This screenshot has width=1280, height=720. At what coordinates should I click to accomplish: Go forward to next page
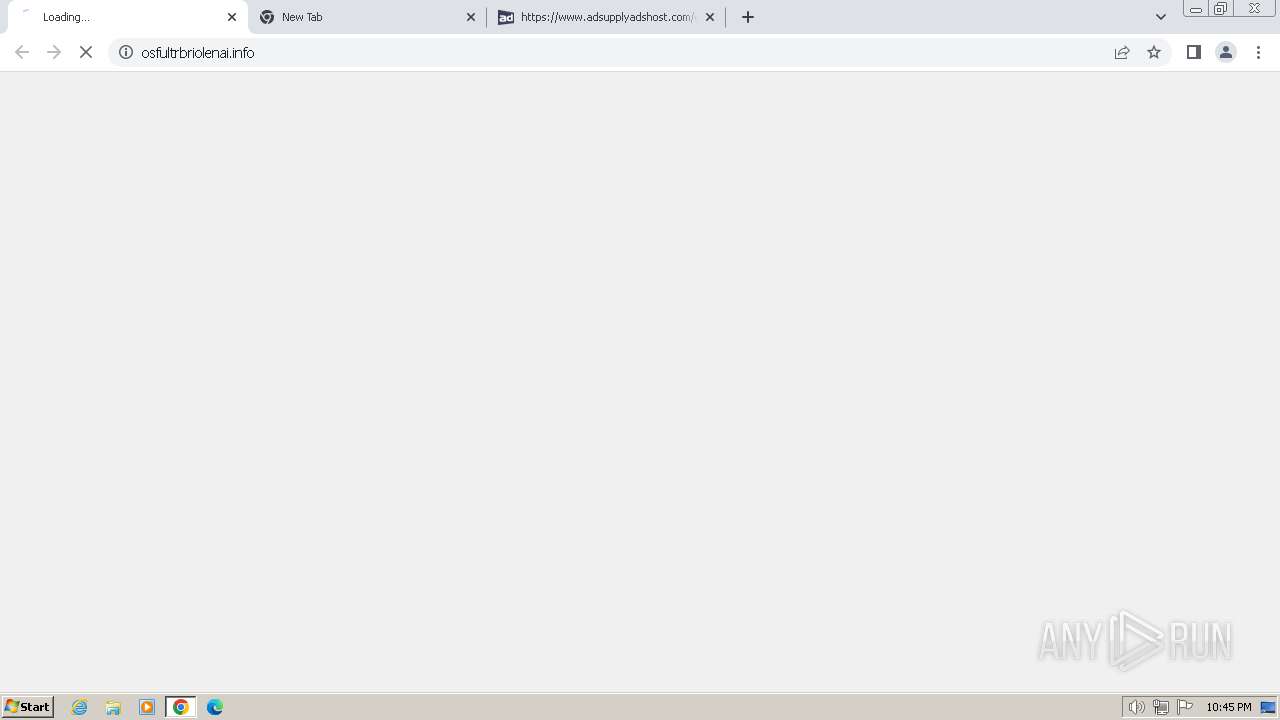pyautogui.click(x=54, y=52)
